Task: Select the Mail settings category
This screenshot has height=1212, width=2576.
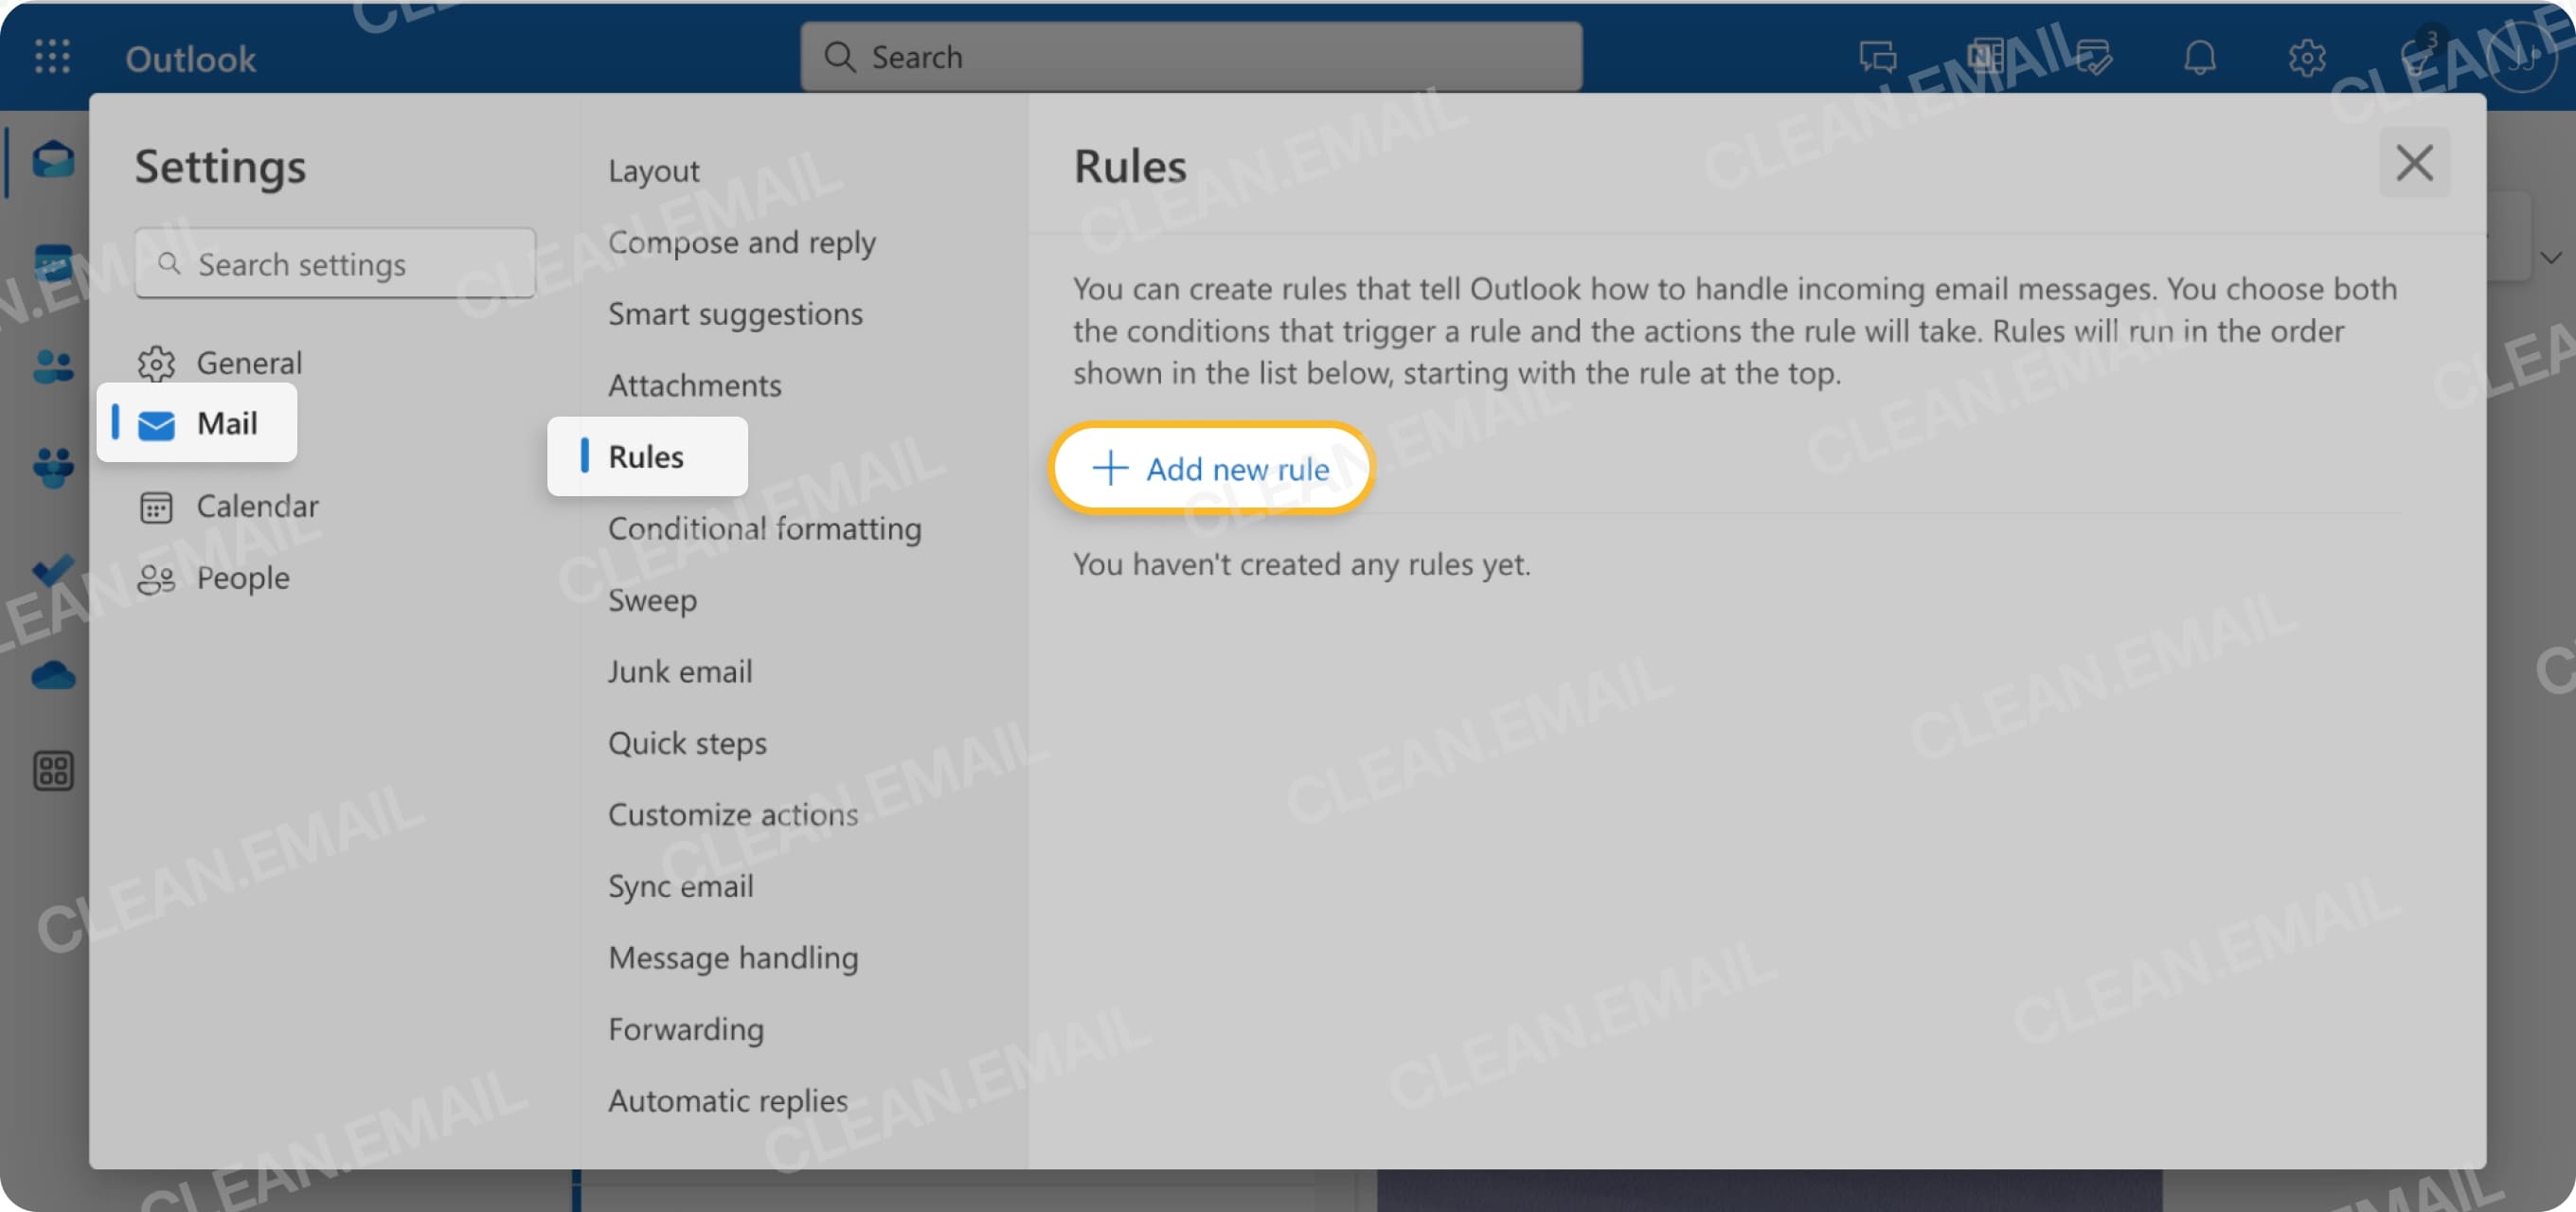Action: click(x=226, y=423)
